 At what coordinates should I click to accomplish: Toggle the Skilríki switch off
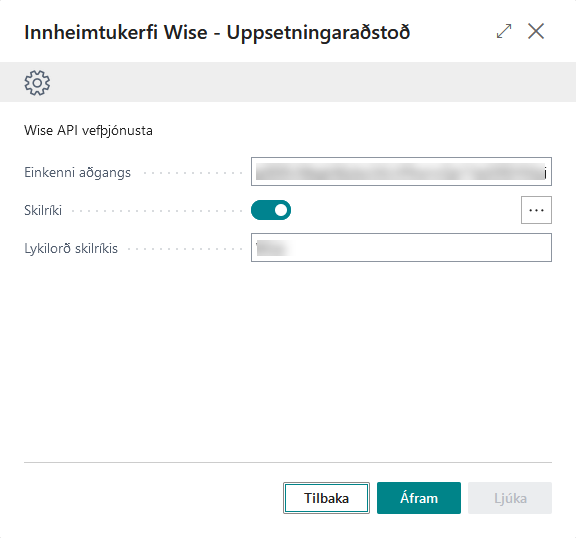point(271,210)
